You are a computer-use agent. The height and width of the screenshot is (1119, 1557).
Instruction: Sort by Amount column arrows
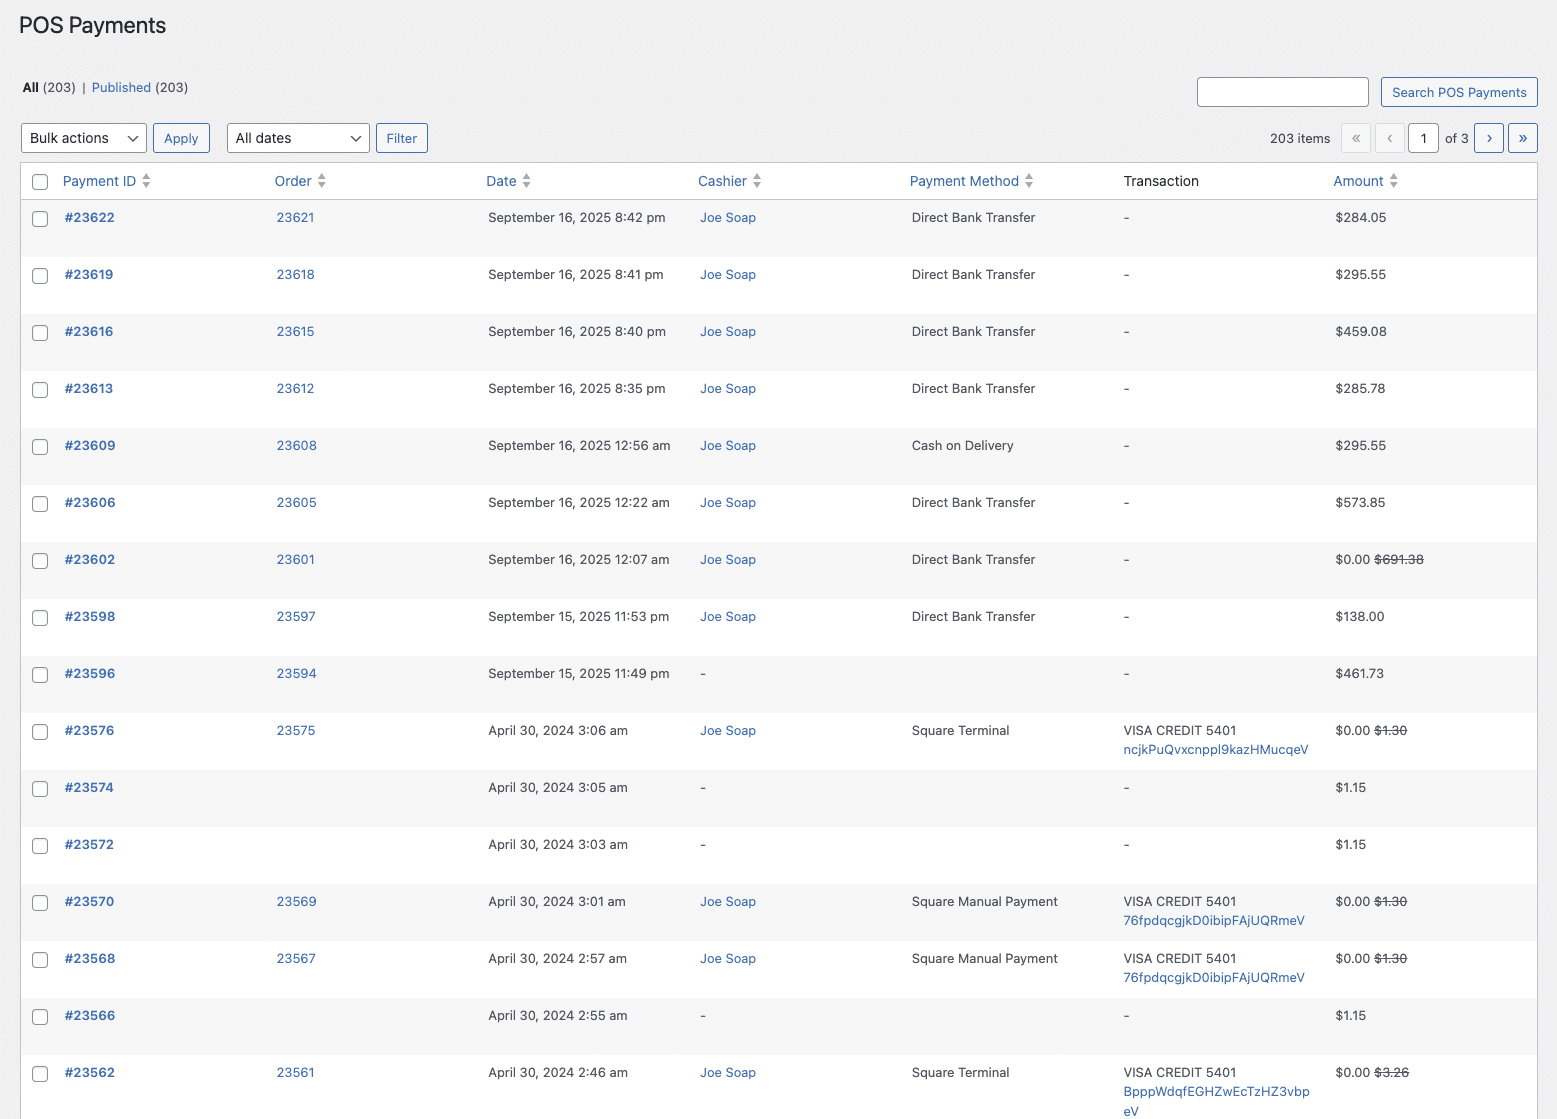[x=1393, y=181]
